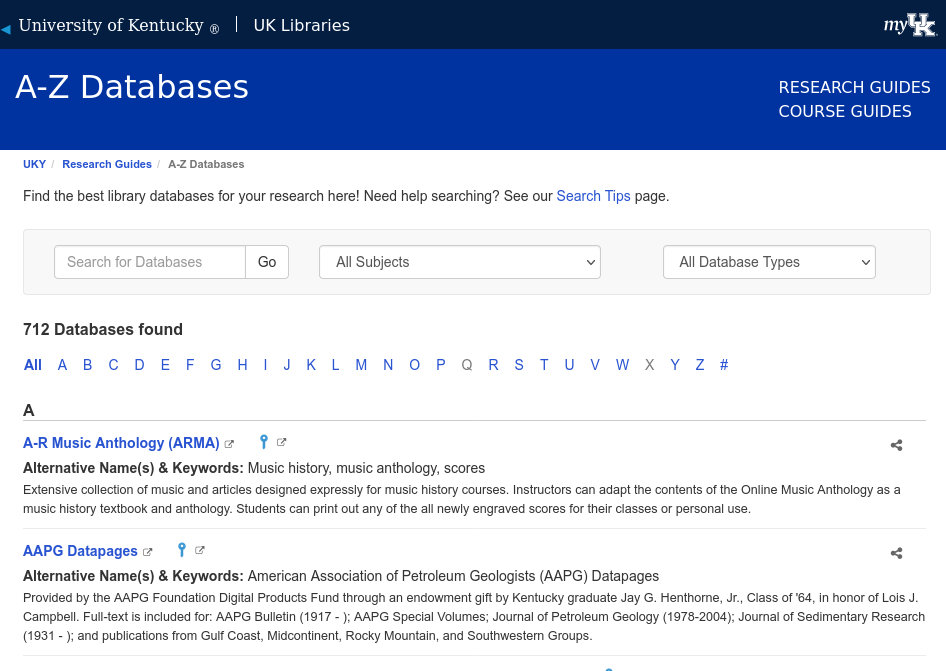Viewport: 946px width, 671px height.
Task: Click the back arrow beside University of Kentucky
Action: (x=6, y=29)
